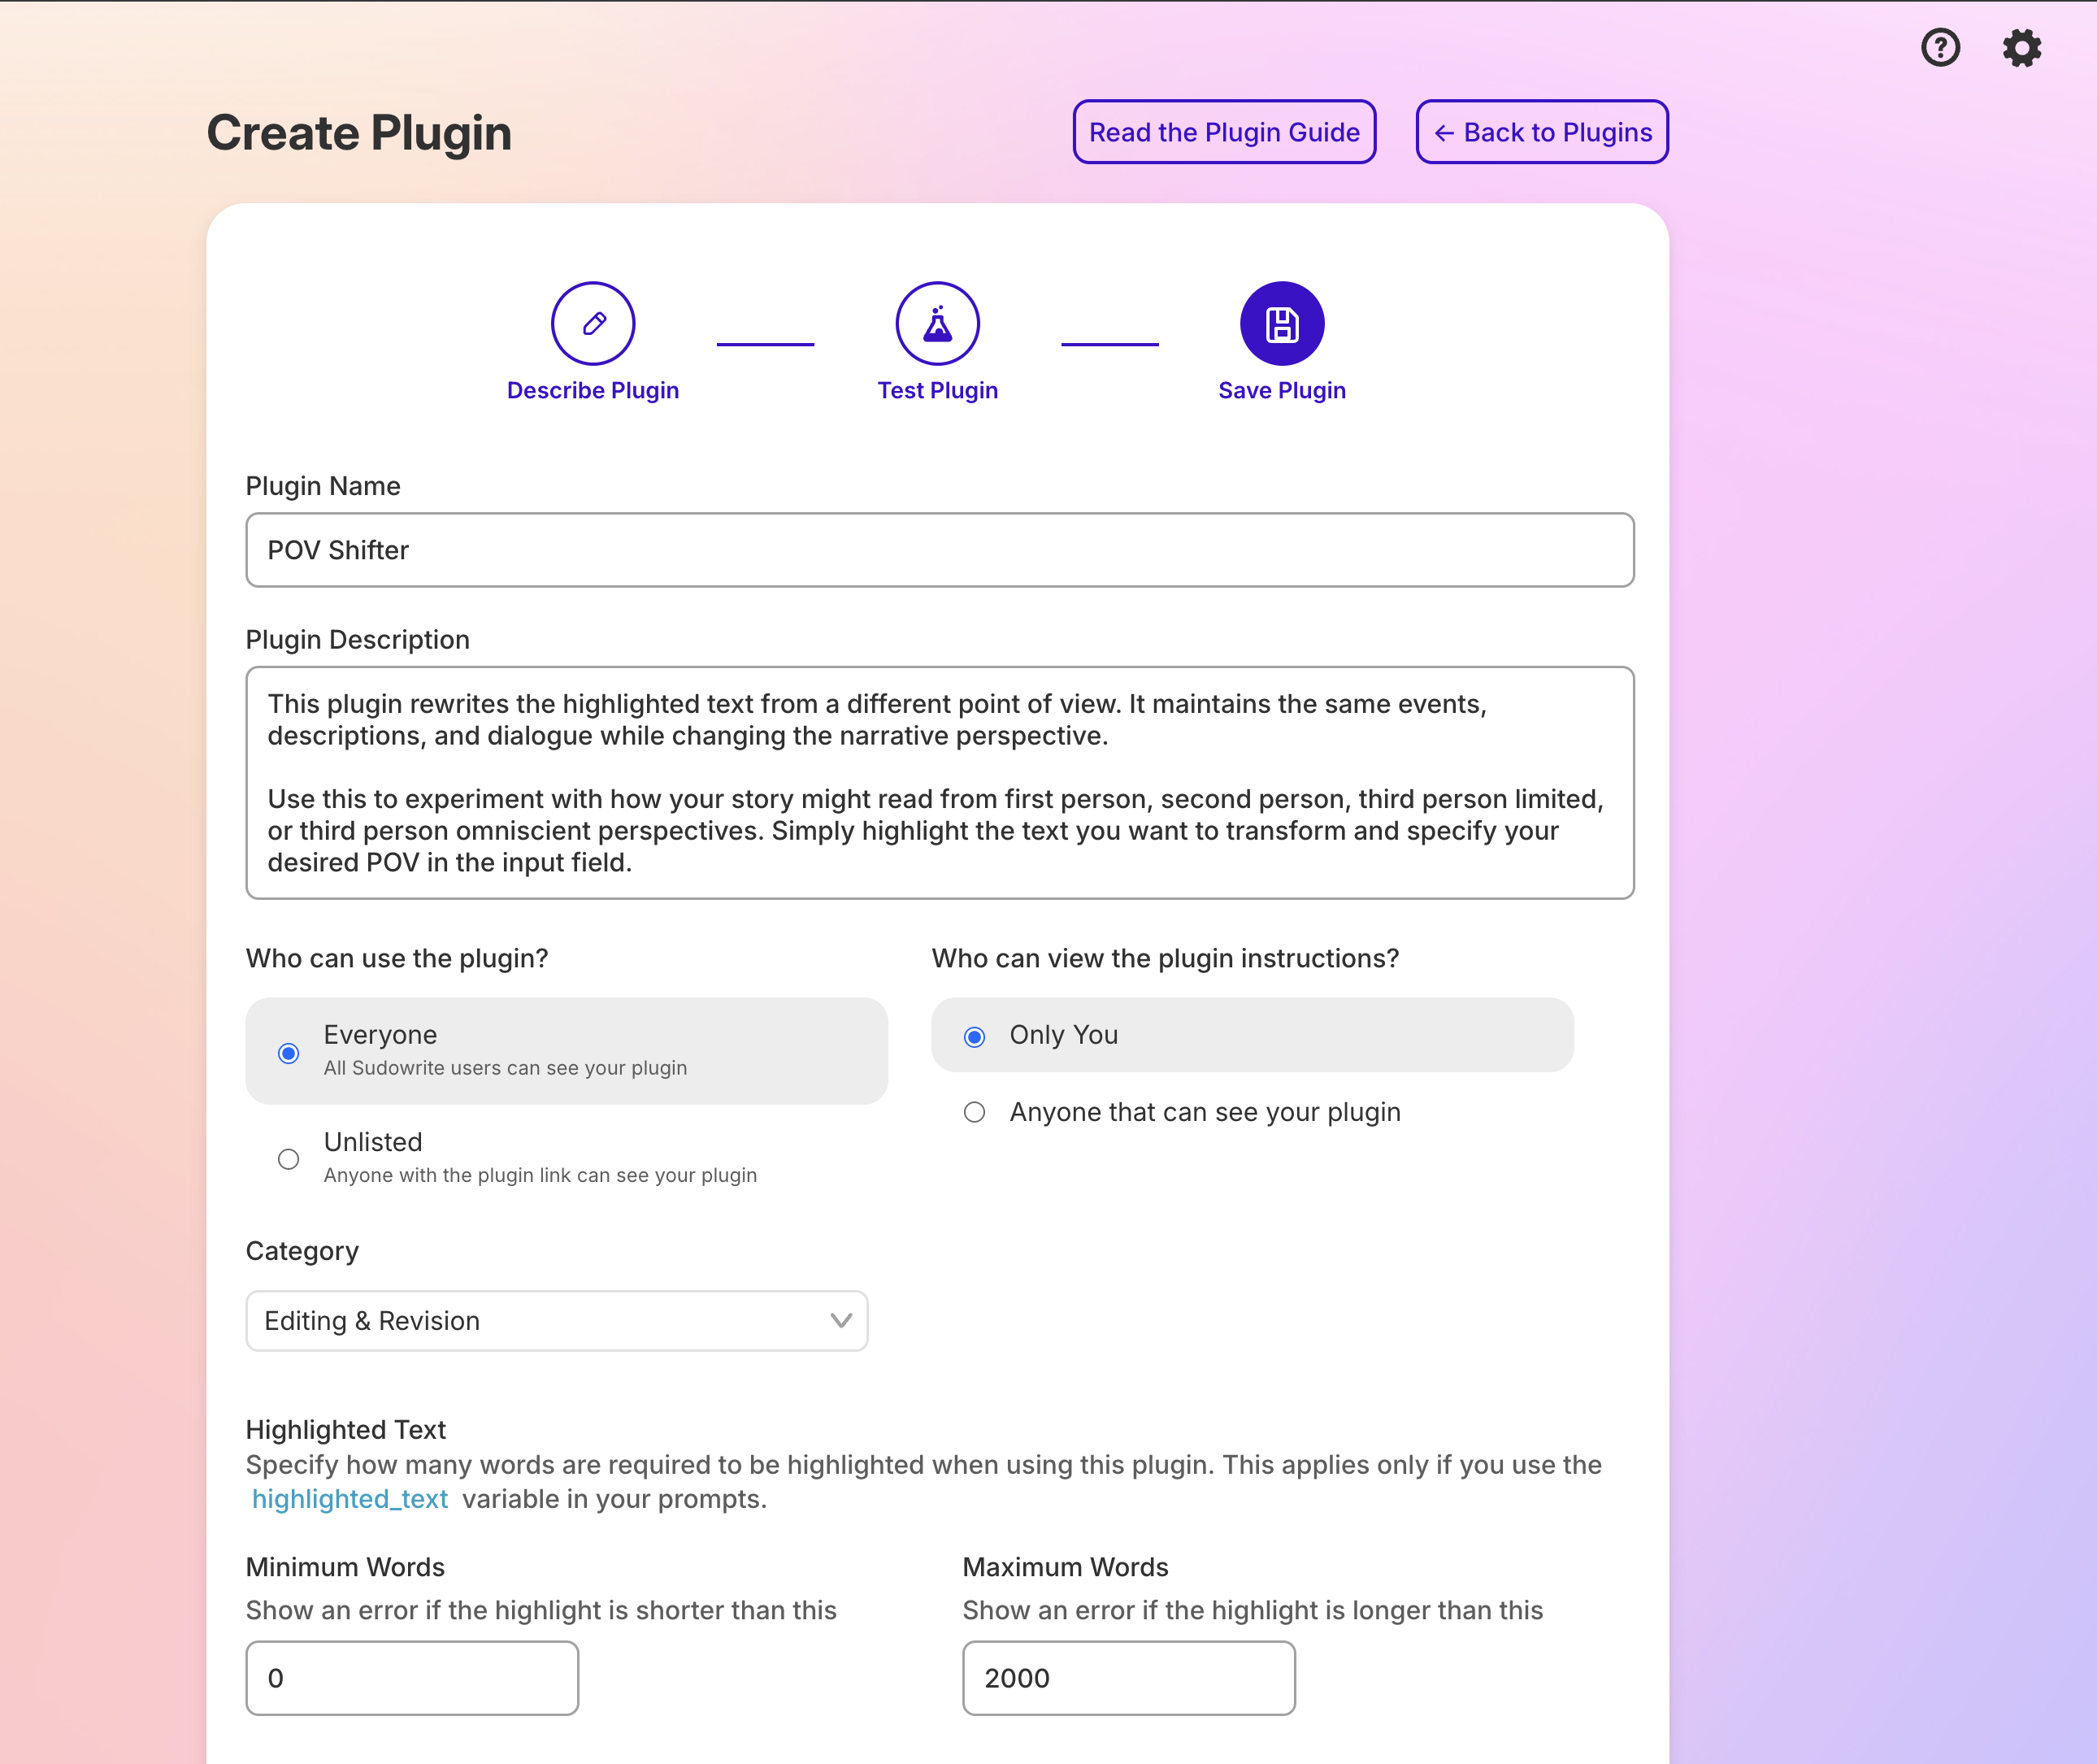2097x1764 pixels.
Task: Open settings via the gear icon
Action: click(2021, 47)
